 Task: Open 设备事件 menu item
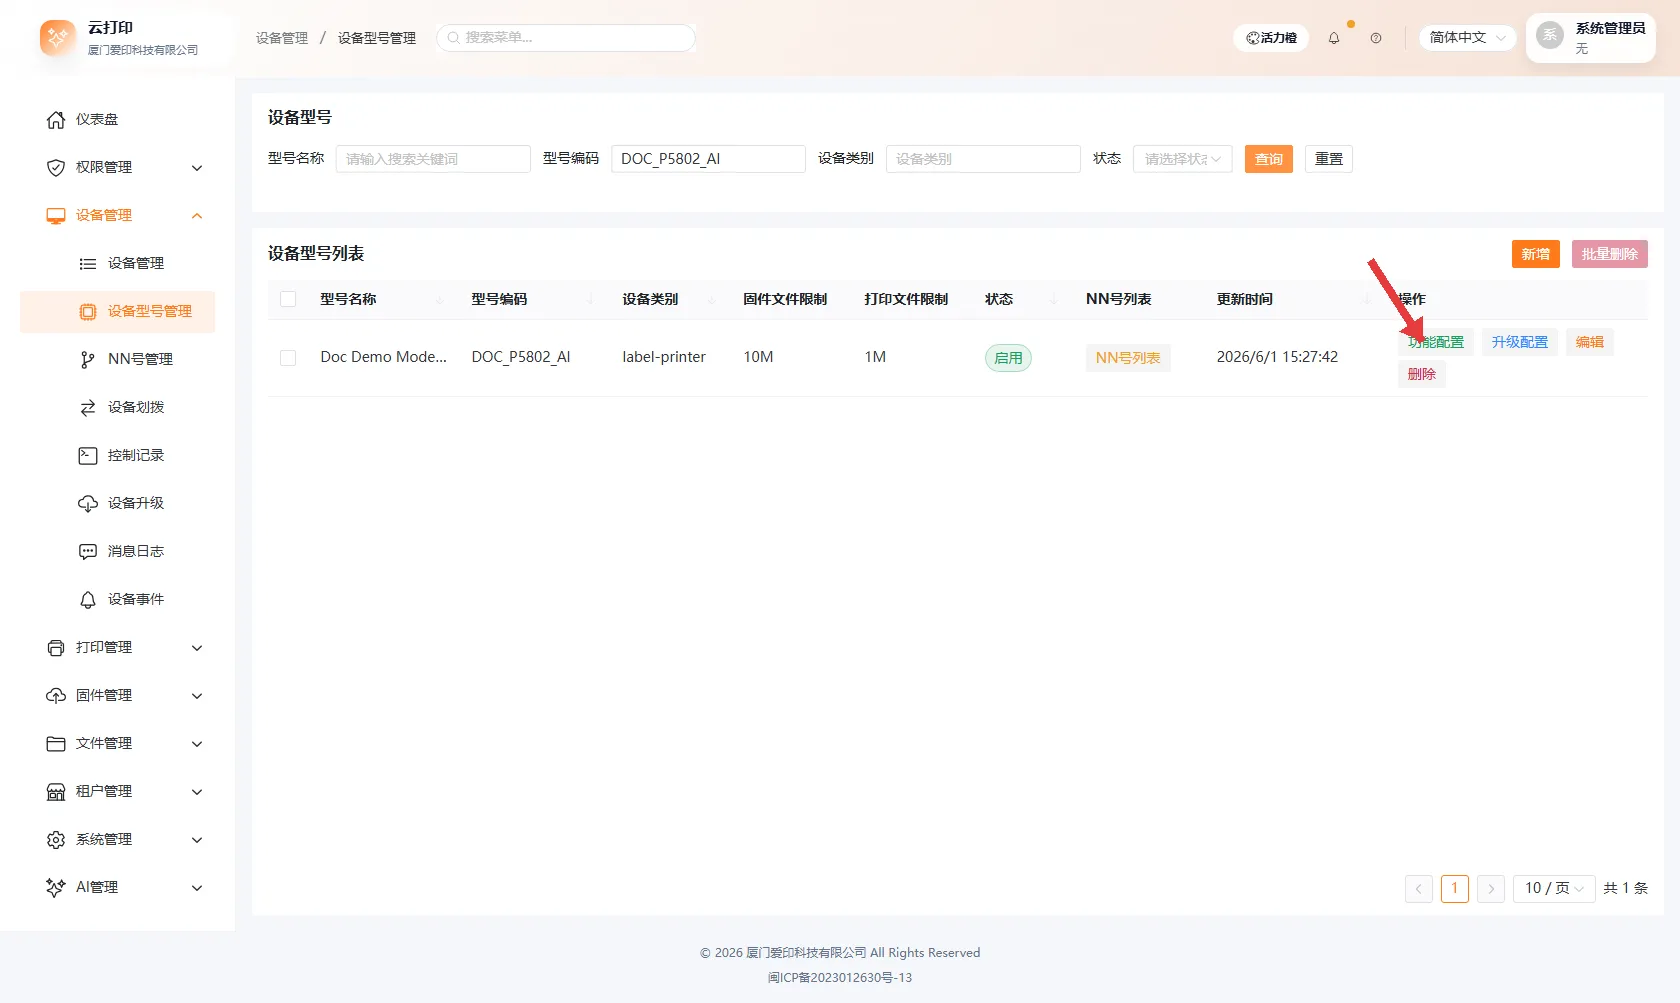(x=117, y=600)
